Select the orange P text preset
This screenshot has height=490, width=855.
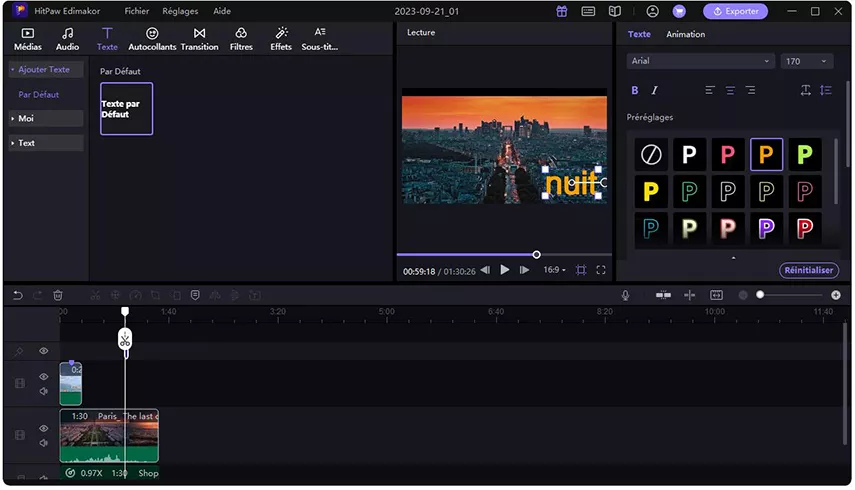[x=766, y=155]
